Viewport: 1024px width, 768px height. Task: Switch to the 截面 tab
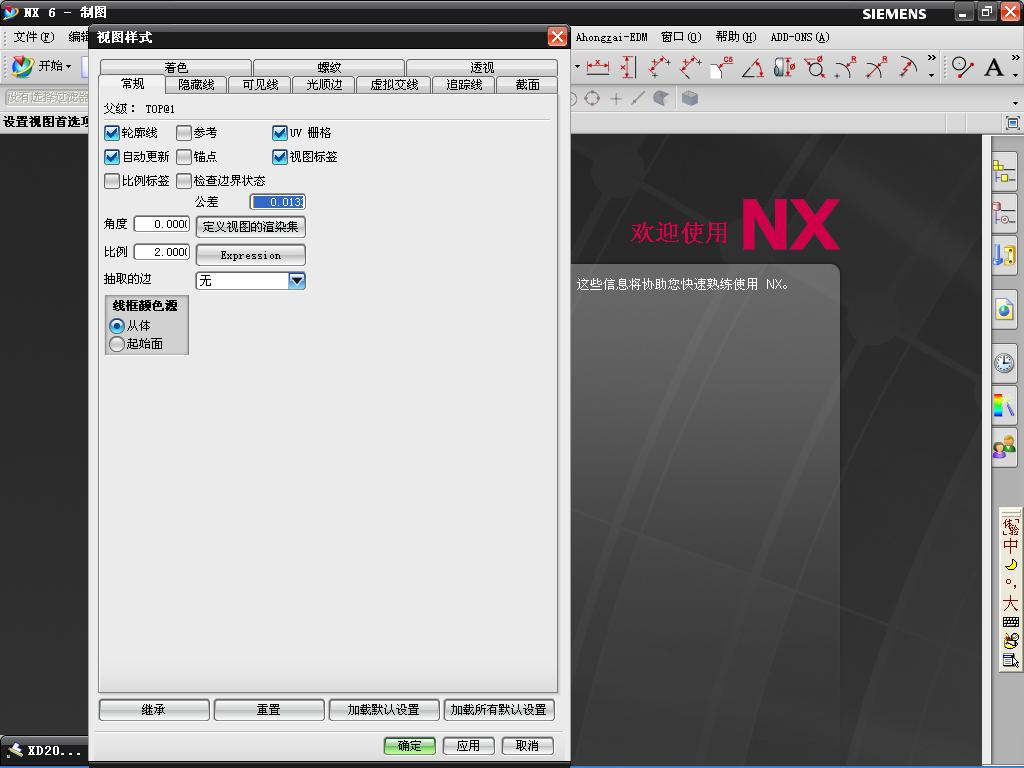[x=527, y=85]
